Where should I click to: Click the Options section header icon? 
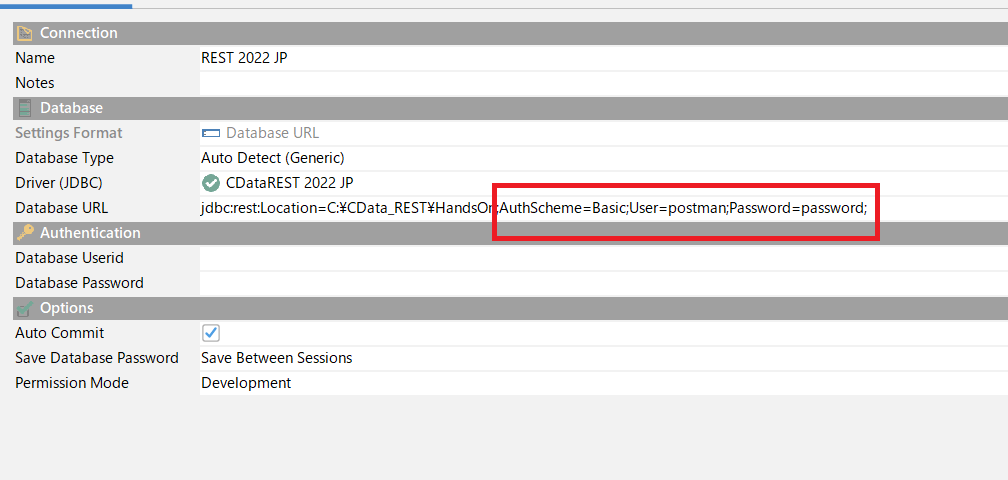[x=25, y=308]
